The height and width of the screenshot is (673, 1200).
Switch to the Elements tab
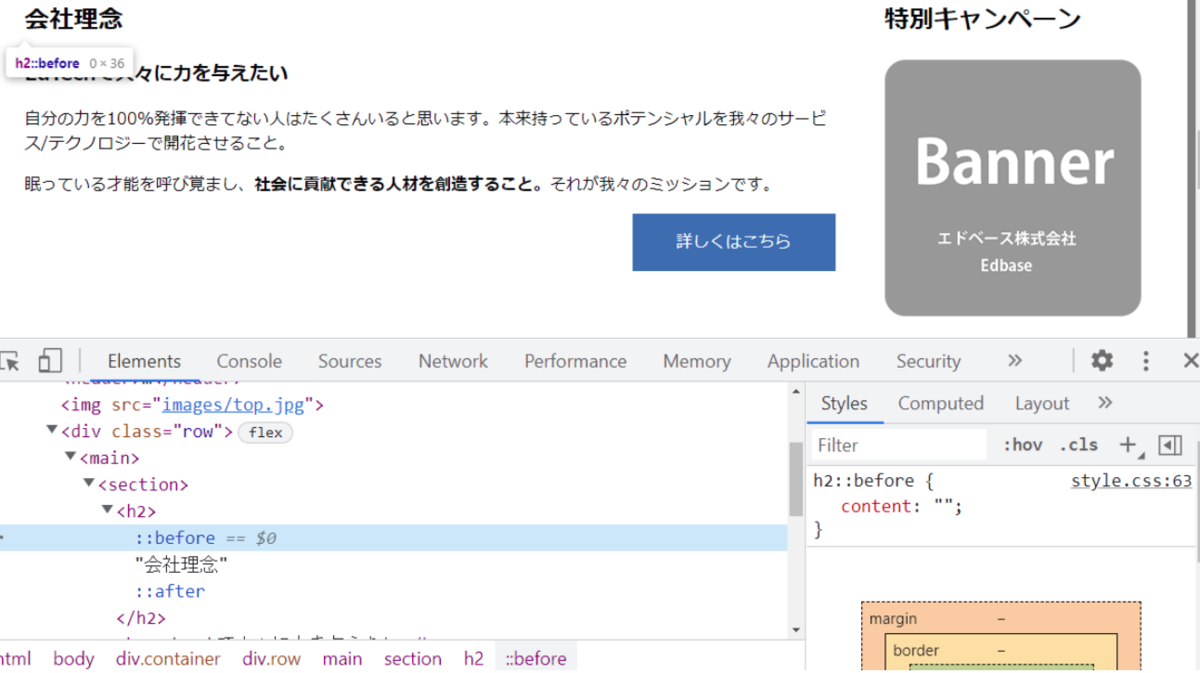[x=144, y=361]
